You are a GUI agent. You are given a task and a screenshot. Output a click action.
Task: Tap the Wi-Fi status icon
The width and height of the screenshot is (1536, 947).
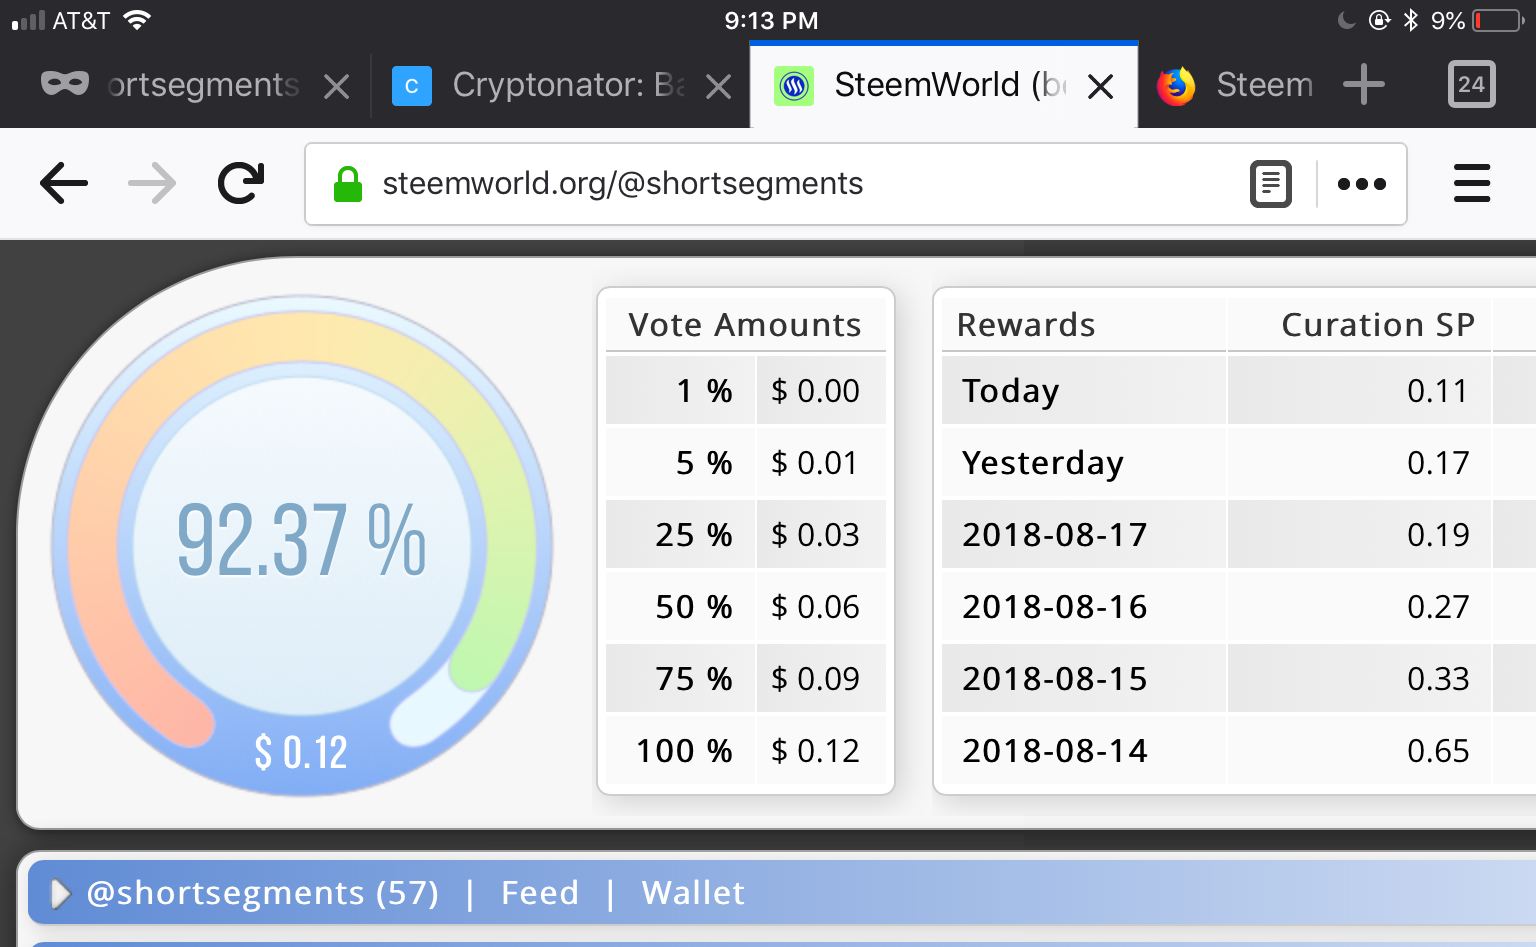click(136, 20)
